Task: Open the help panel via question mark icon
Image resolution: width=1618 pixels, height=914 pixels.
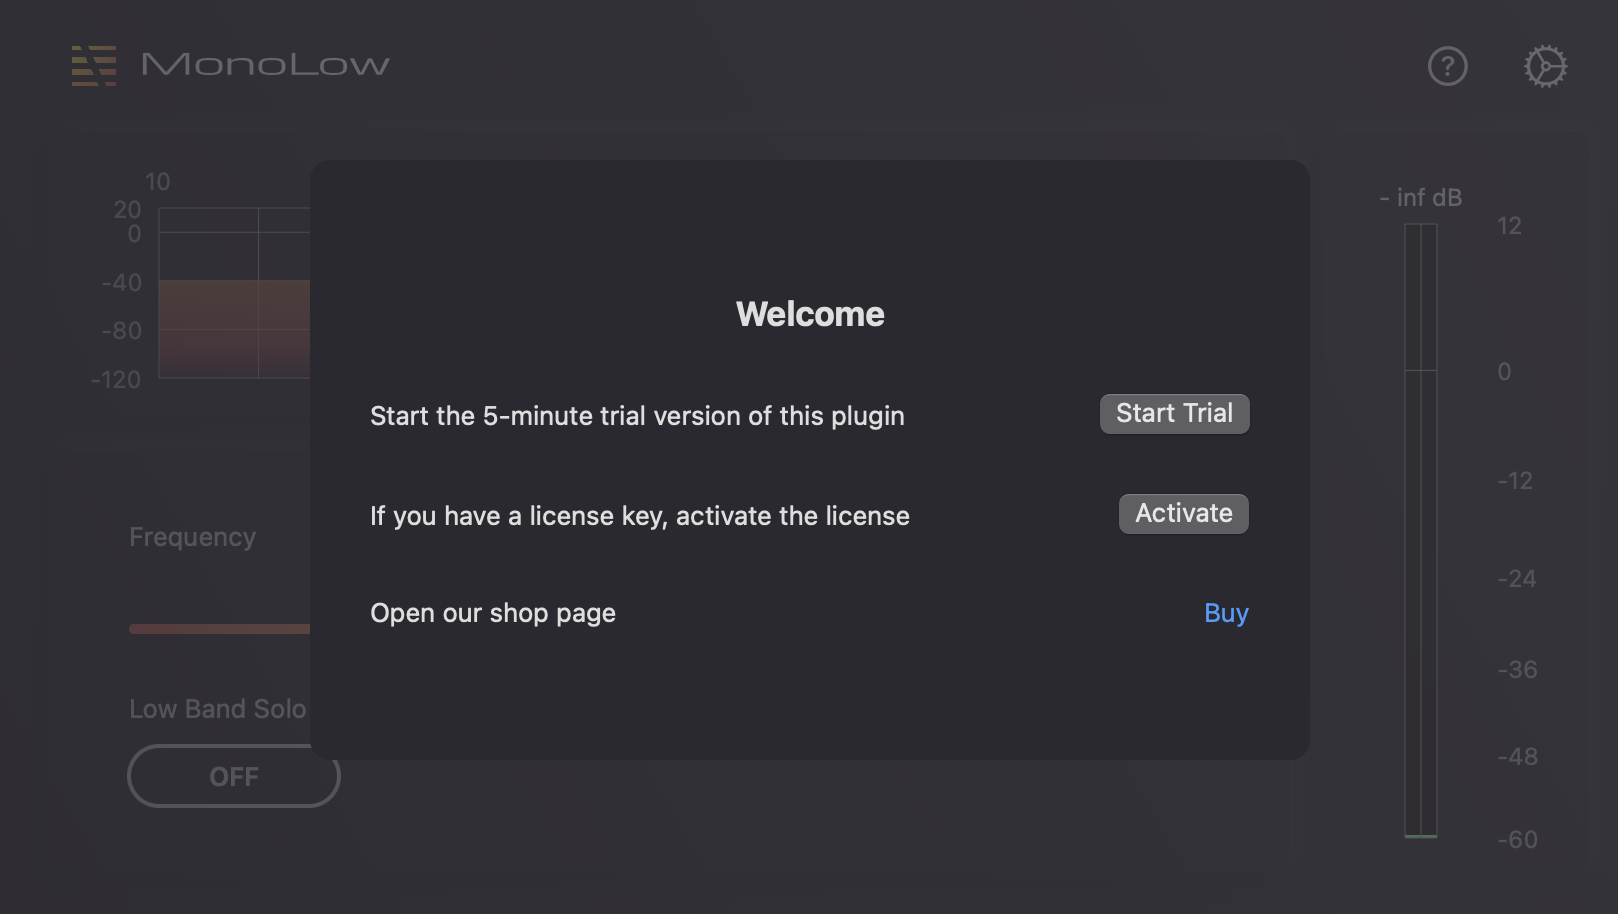Action: click(1447, 66)
